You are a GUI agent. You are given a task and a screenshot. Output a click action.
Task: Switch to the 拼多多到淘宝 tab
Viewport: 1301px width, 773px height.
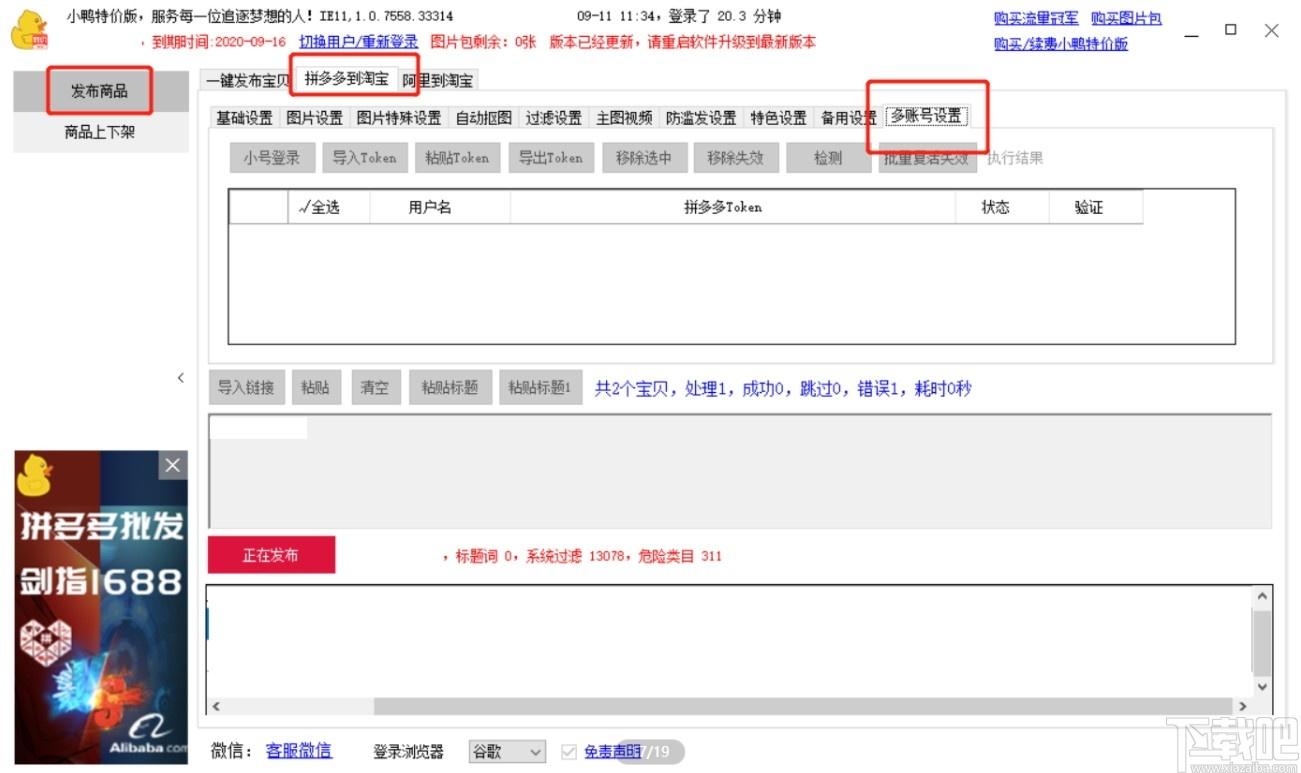coord(346,78)
